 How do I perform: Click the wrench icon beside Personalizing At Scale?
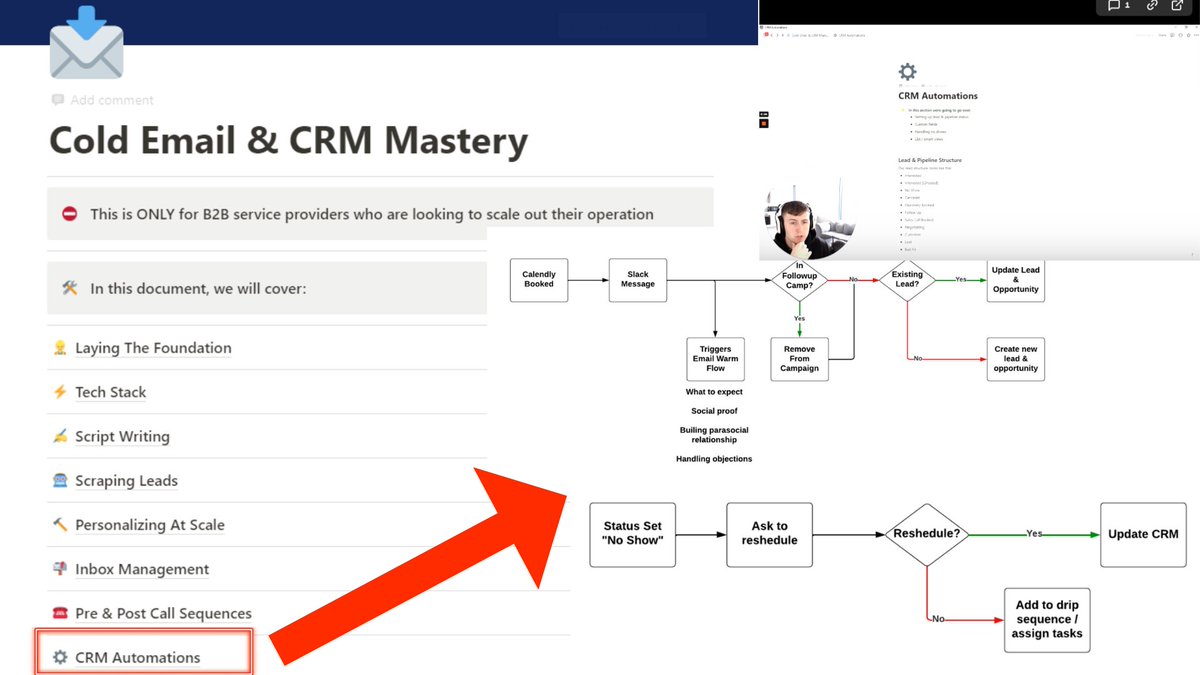coord(59,524)
